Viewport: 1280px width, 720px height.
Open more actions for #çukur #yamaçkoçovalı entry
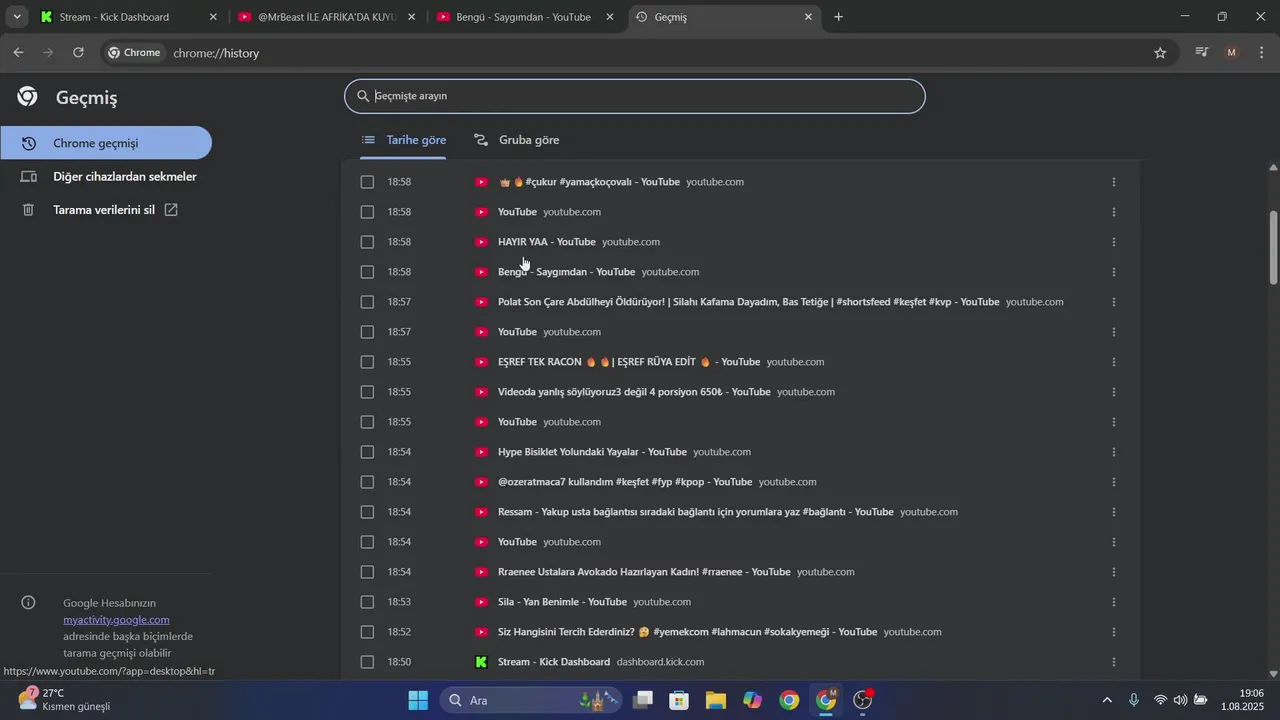point(1114,182)
